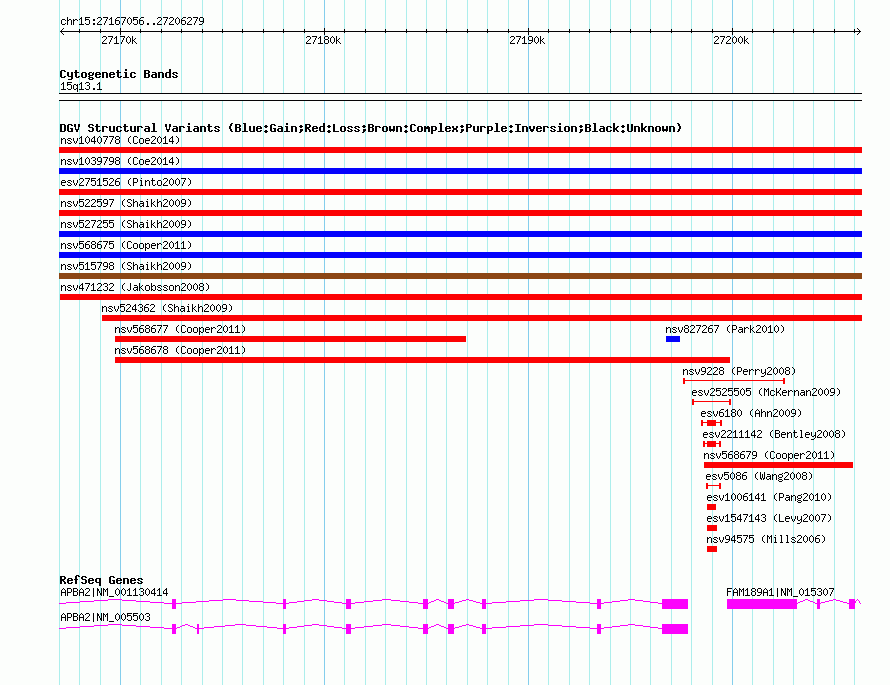Image resolution: width=890 pixels, height=685 pixels.
Task: Select the blue nsv527255 gain bar
Action: (x=460, y=234)
